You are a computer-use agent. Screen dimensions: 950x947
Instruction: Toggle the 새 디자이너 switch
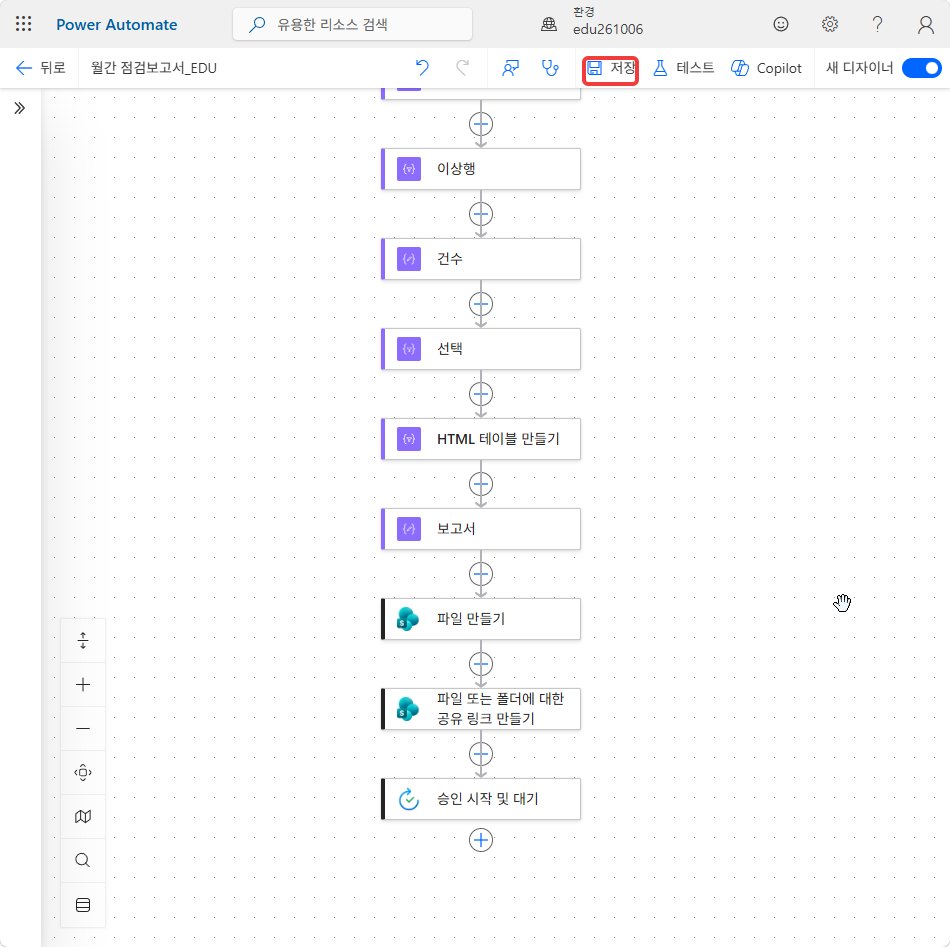921,68
